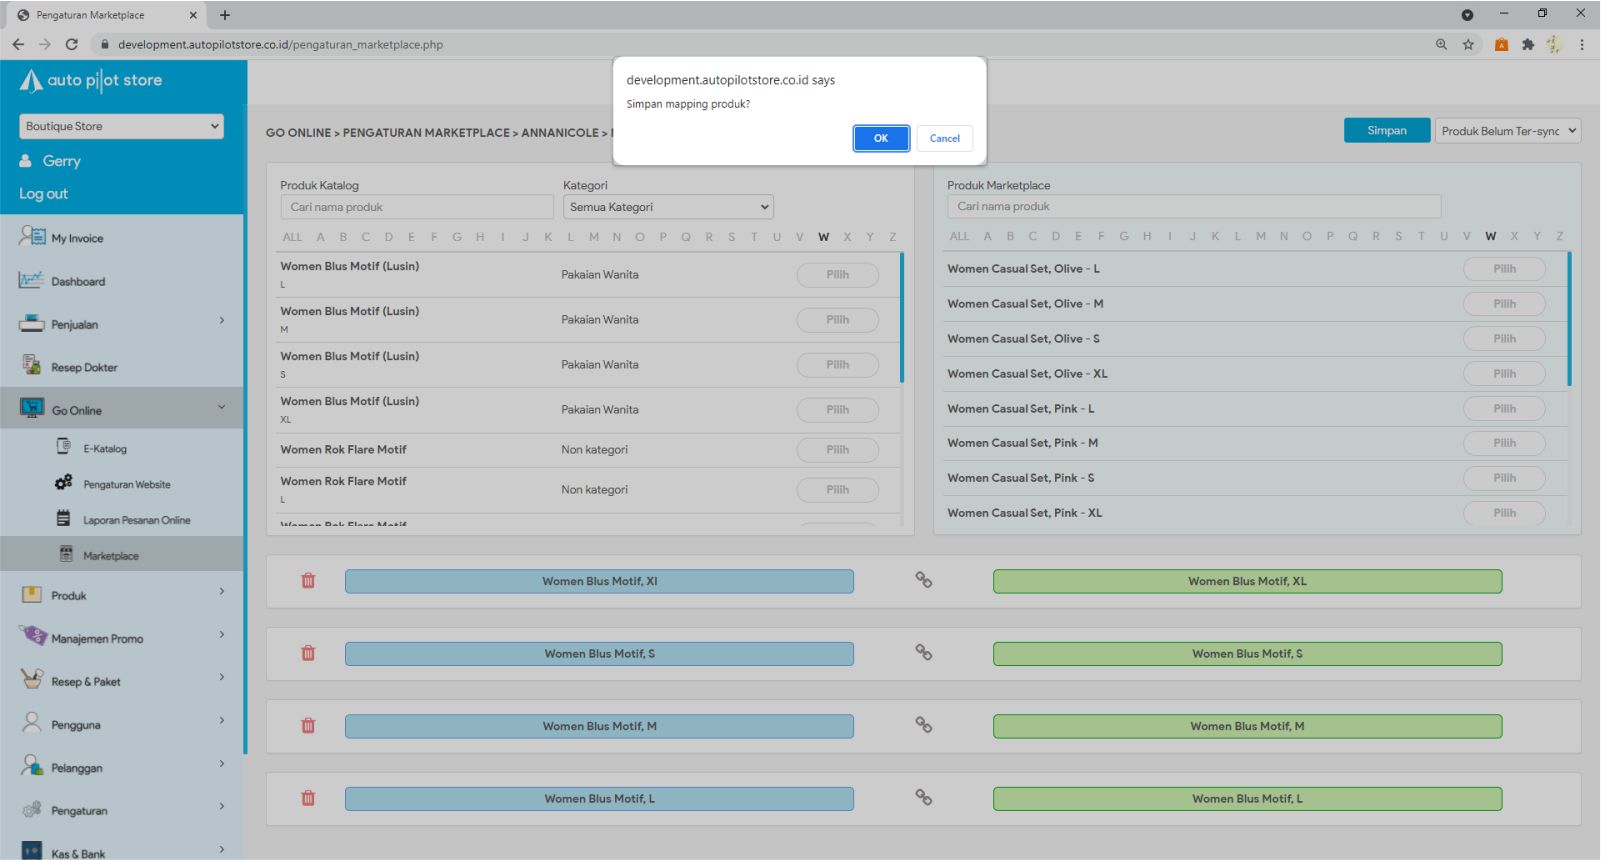Open the Dashboard menu item

tap(78, 282)
